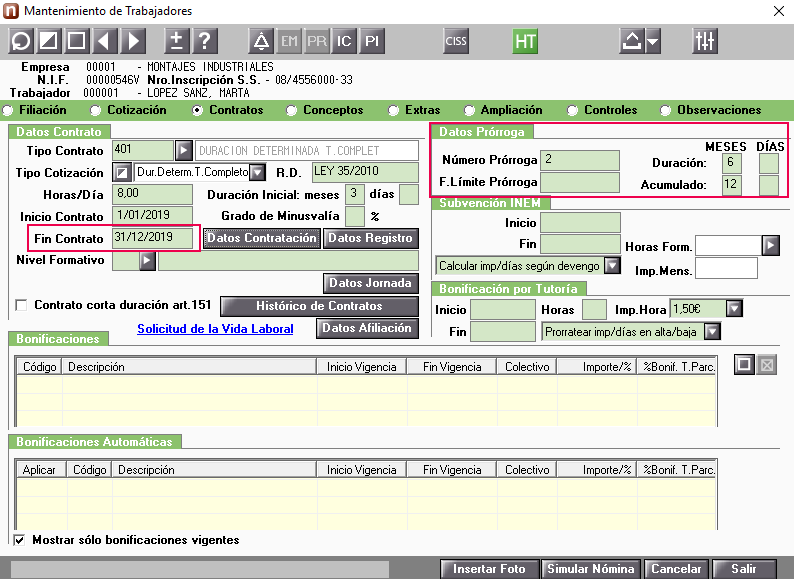
Task: Click the Duración meses field showing 6
Action: point(732,163)
